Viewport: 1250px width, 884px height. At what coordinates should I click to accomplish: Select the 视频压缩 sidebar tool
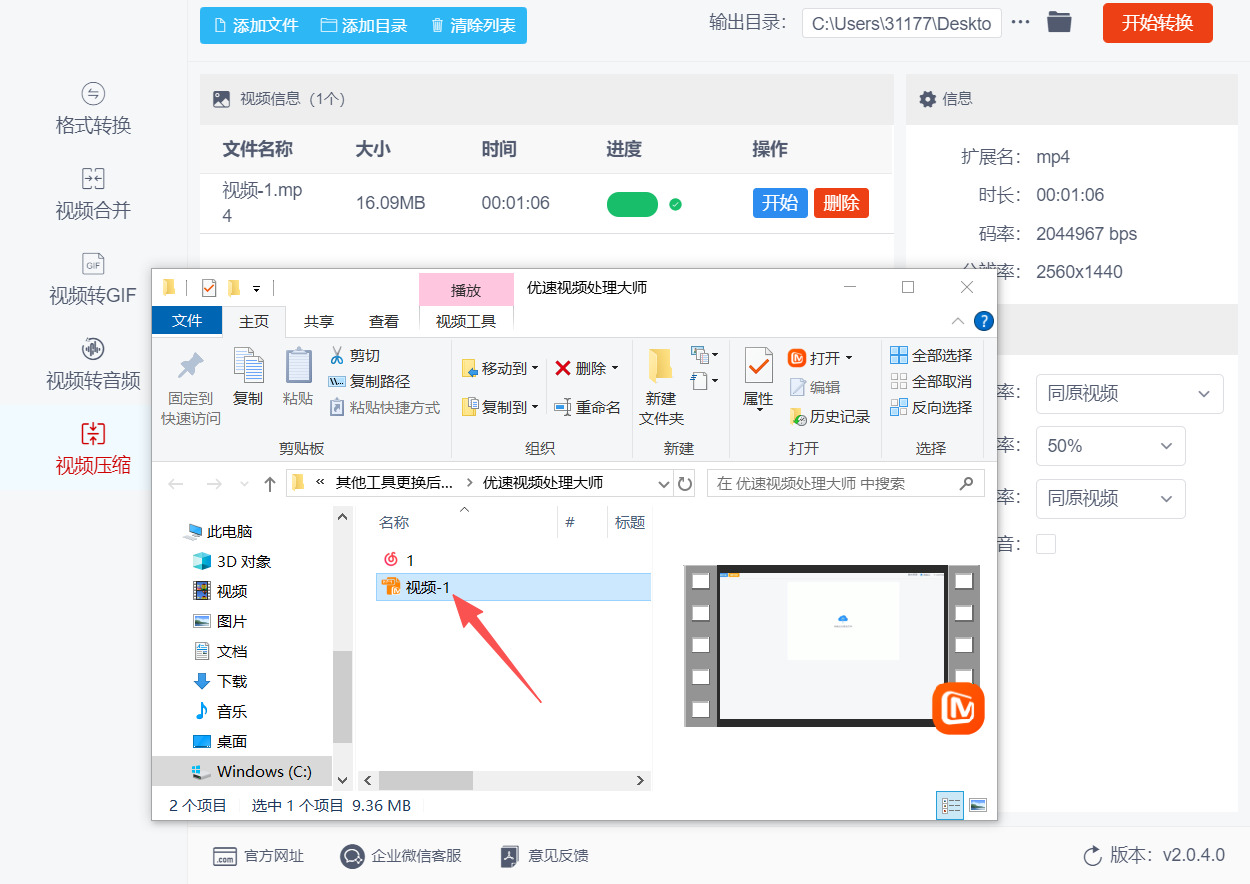click(93, 450)
